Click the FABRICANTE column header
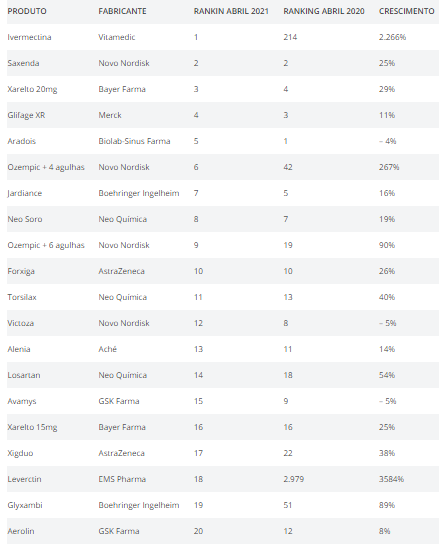The width and height of the screenshot is (443, 551). click(x=122, y=11)
